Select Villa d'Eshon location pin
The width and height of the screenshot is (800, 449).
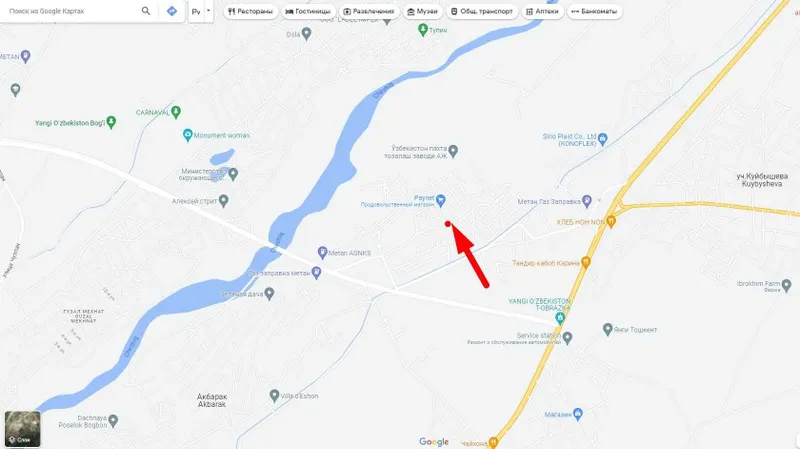click(x=274, y=395)
